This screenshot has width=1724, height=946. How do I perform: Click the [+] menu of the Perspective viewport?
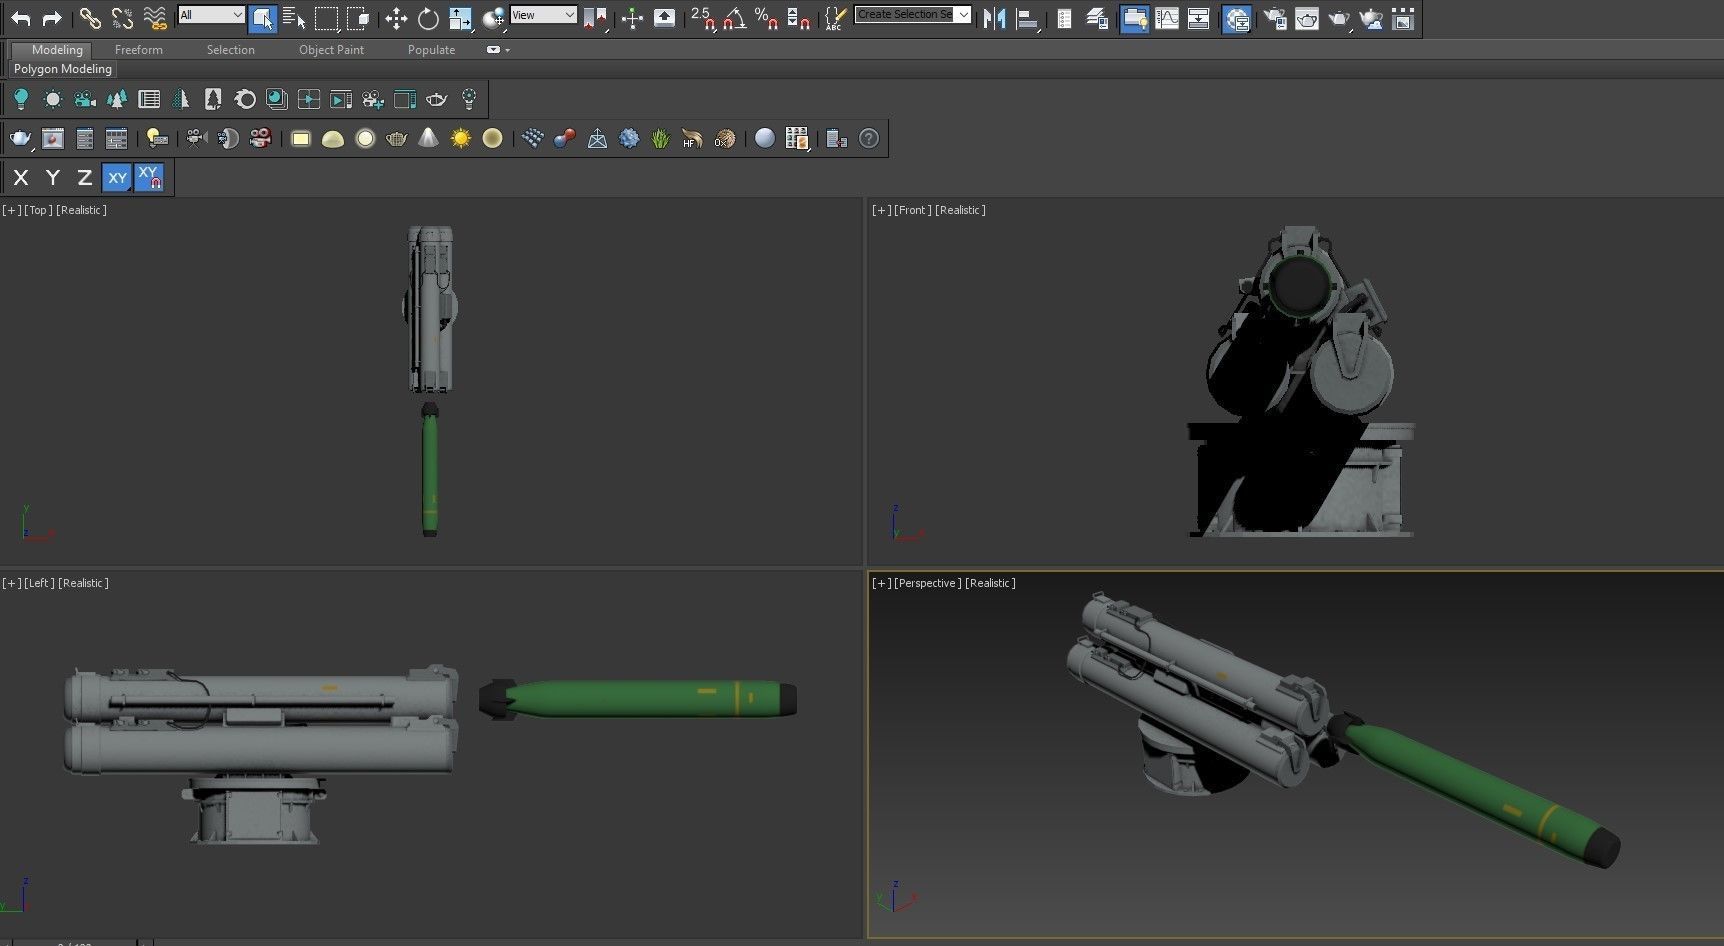881,583
